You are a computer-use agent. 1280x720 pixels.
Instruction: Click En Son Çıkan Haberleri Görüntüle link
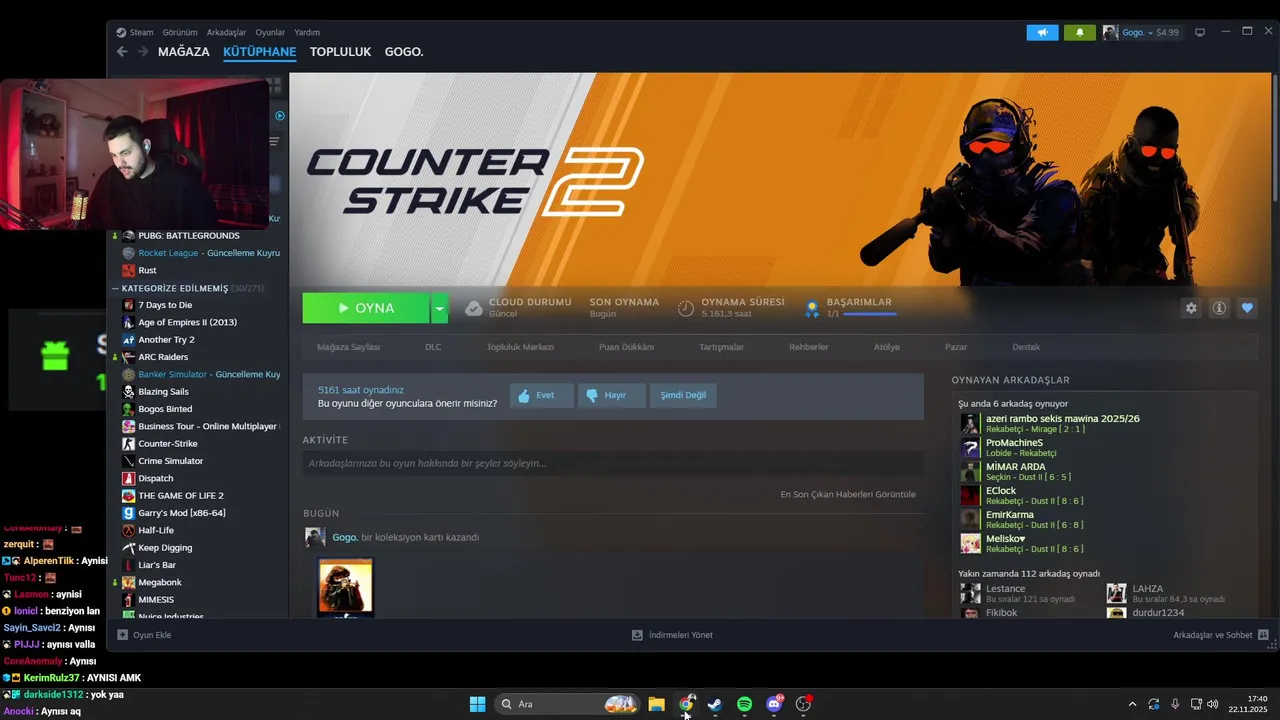[848, 494]
